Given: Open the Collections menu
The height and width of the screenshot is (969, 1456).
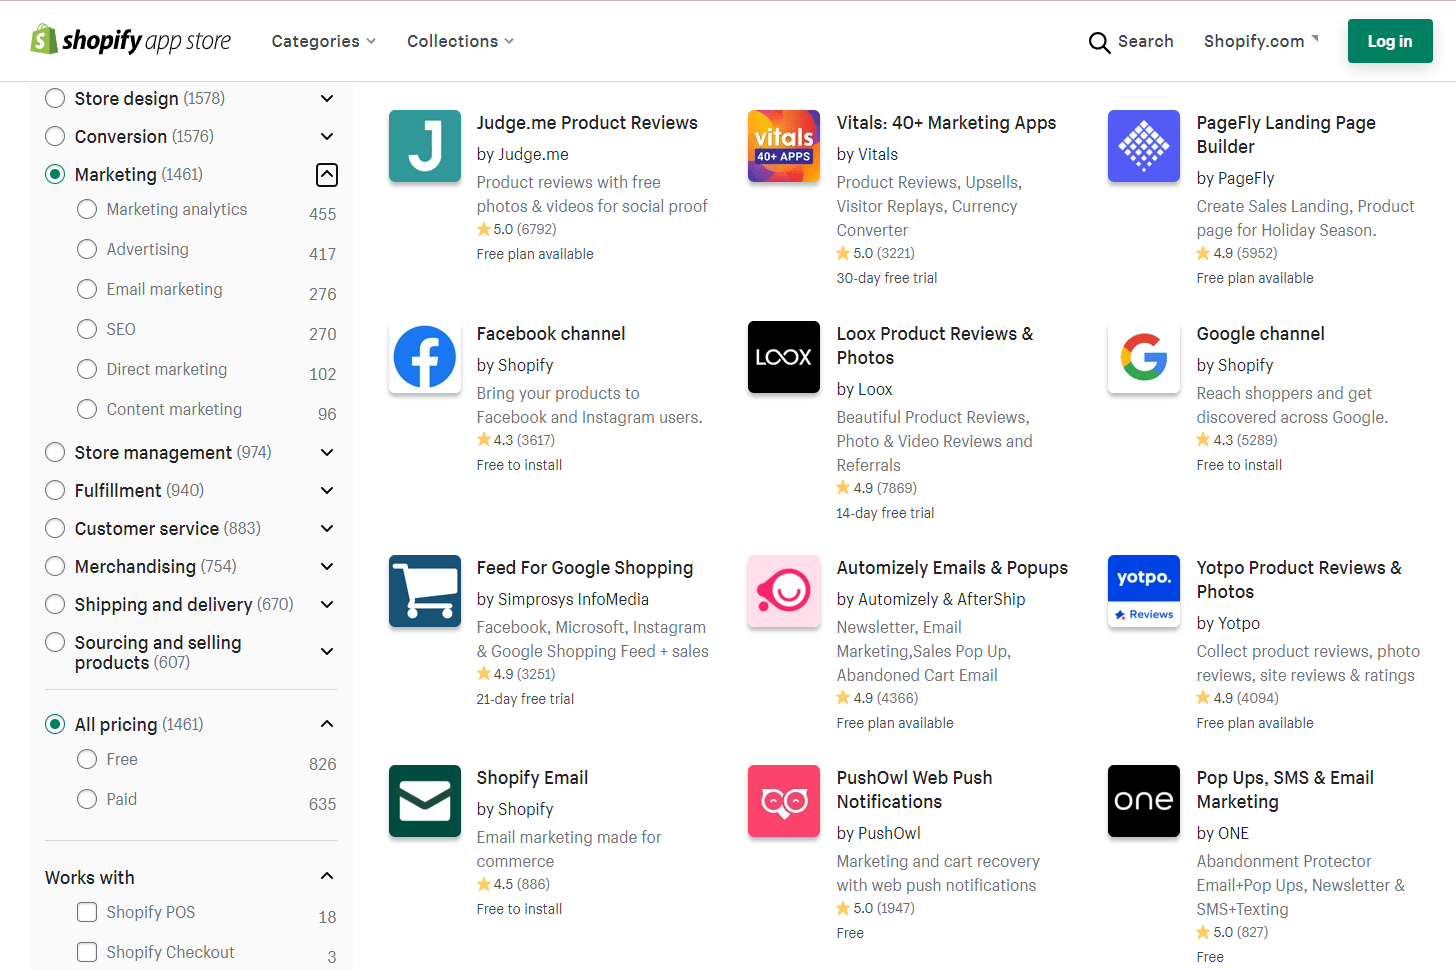Looking at the screenshot, I should coord(461,41).
